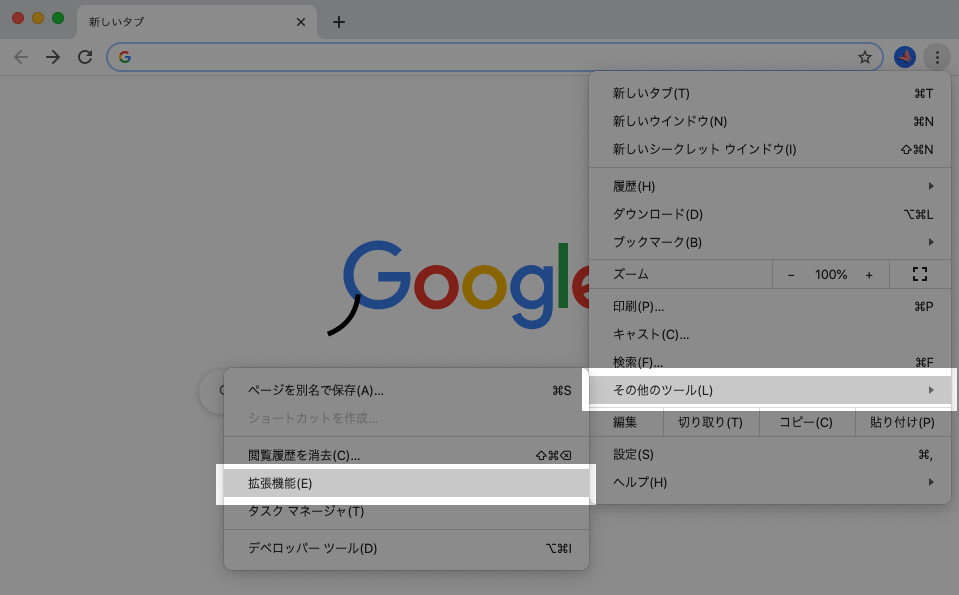The width and height of the screenshot is (959, 595).
Task: Select 拡張機能(E) from the submenu
Action: pos(405,483)
